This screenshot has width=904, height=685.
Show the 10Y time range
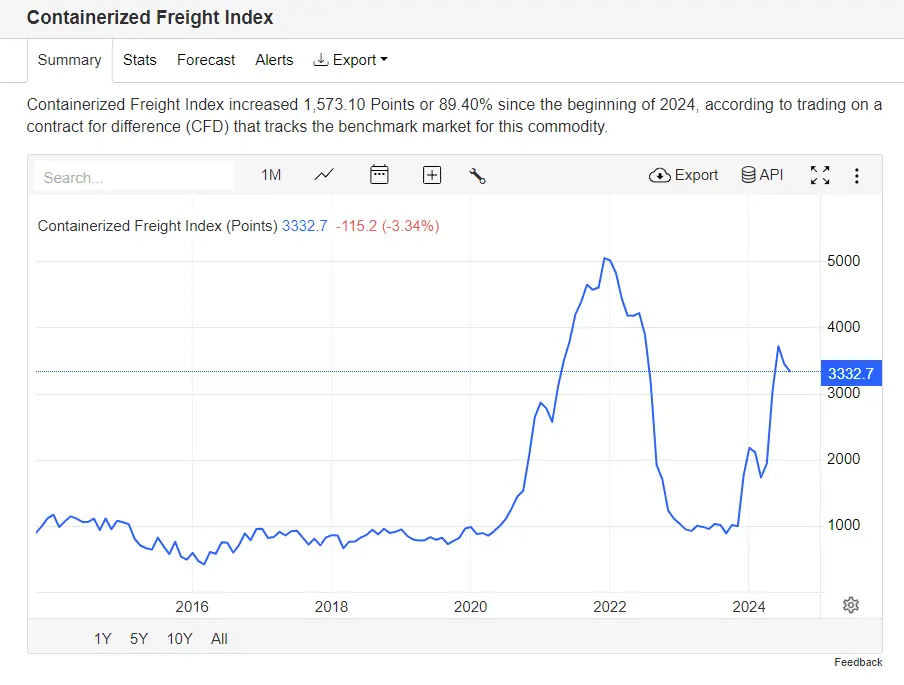coord(180,638)
